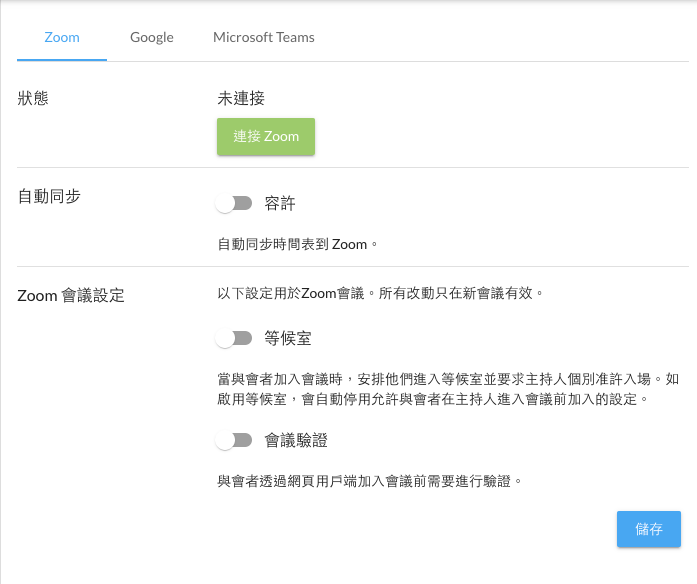
Task: Click the 容許 label text
Action: tap(280, 204)
